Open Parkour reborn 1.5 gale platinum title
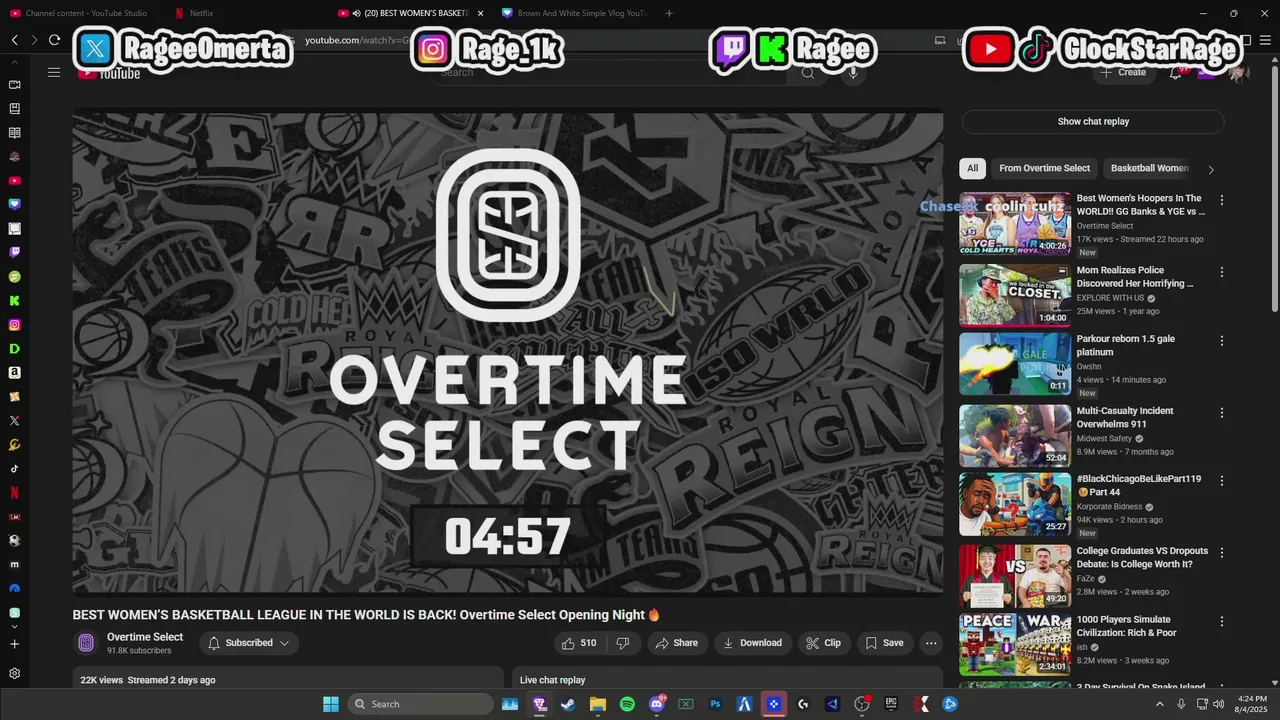1280x720 pixels. point(1126,345)
